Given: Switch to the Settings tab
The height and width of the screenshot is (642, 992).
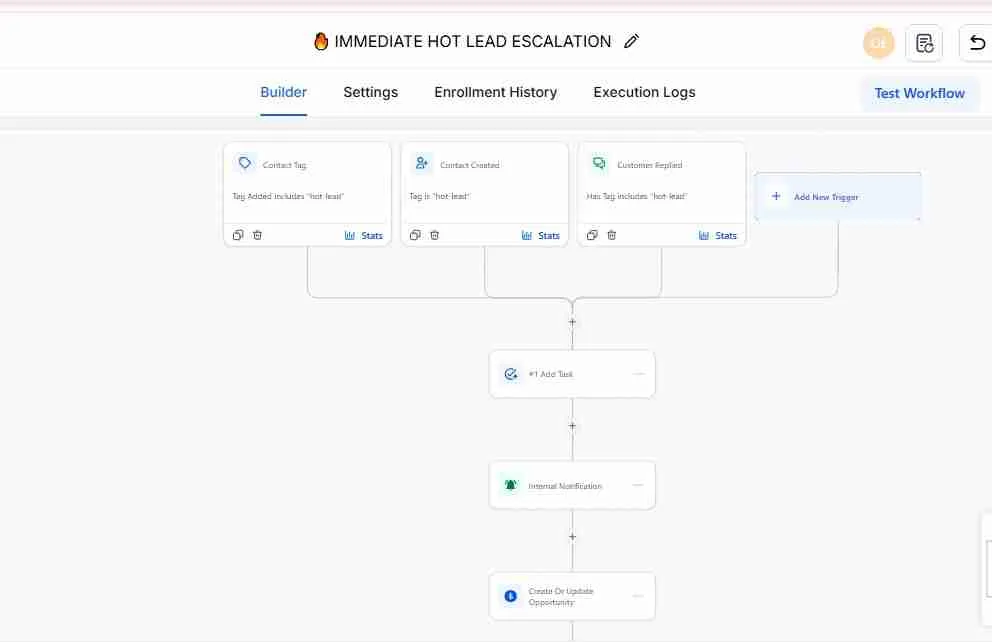Looking at the screenshot, I should coord(370,92).
